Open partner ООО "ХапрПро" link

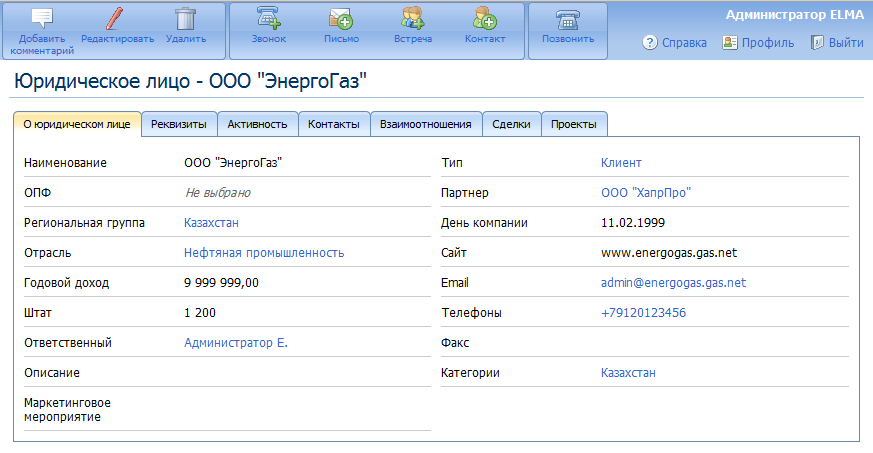[646, 193]
